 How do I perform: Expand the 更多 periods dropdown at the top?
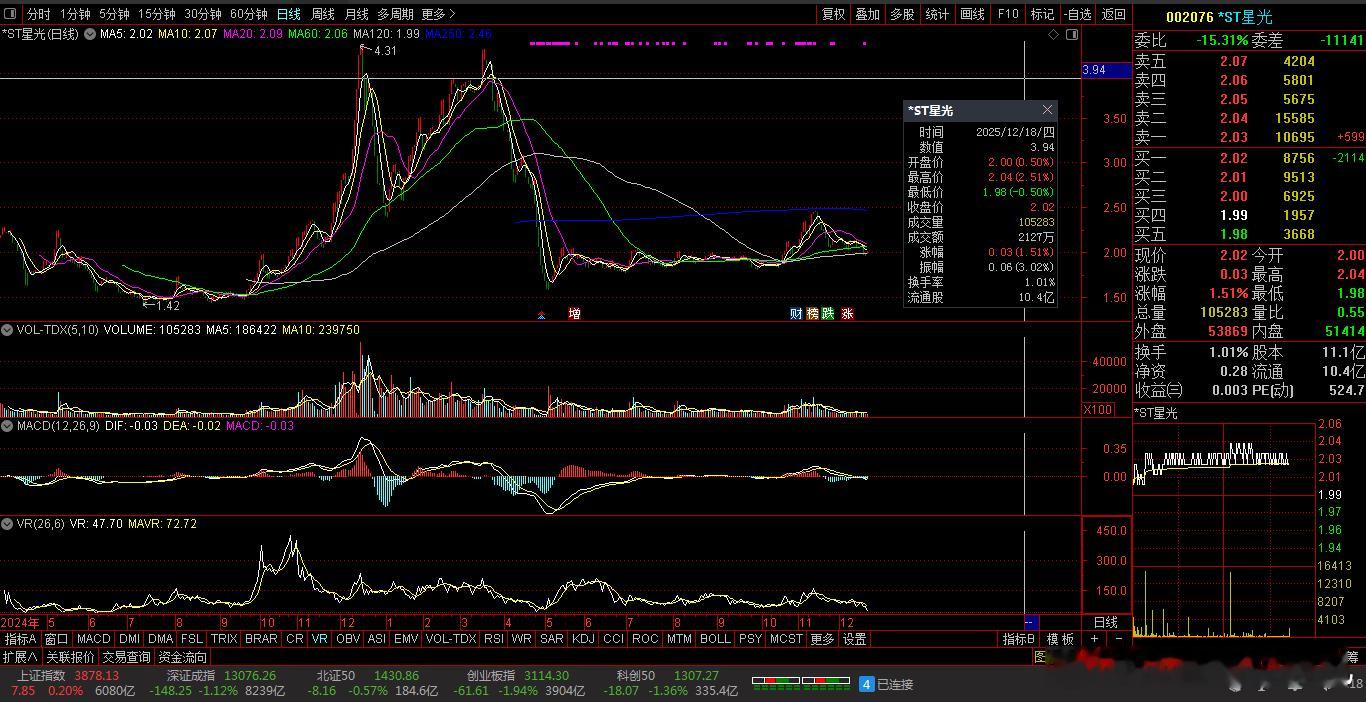pos(438,14)
